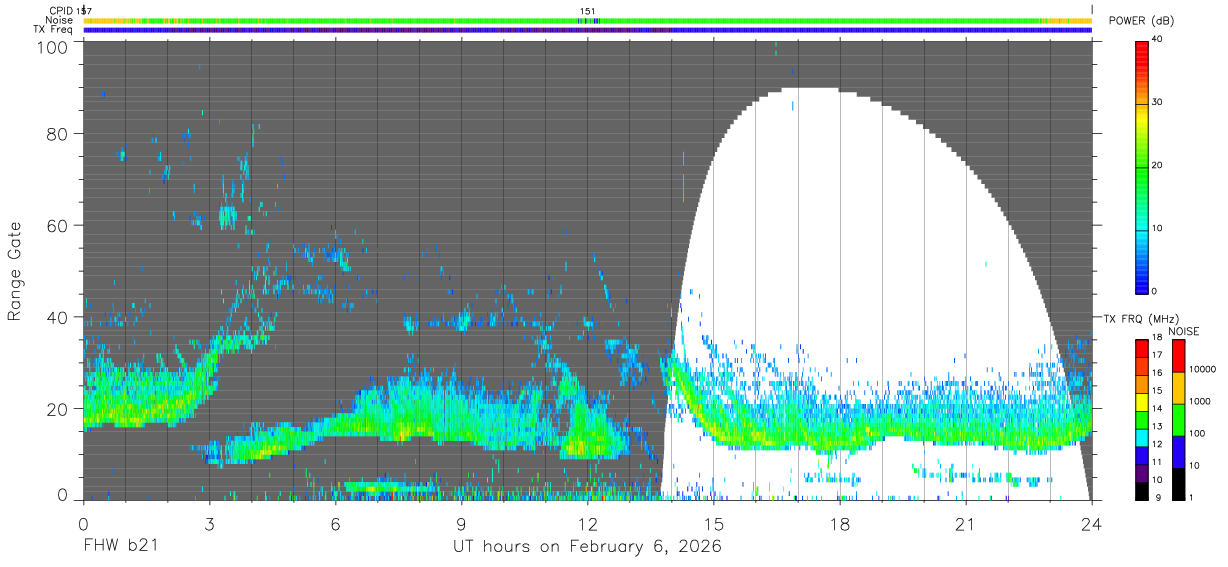Click the 151 CPID marker above the plot
This screenshot has height=567, width=1228.
588,11
